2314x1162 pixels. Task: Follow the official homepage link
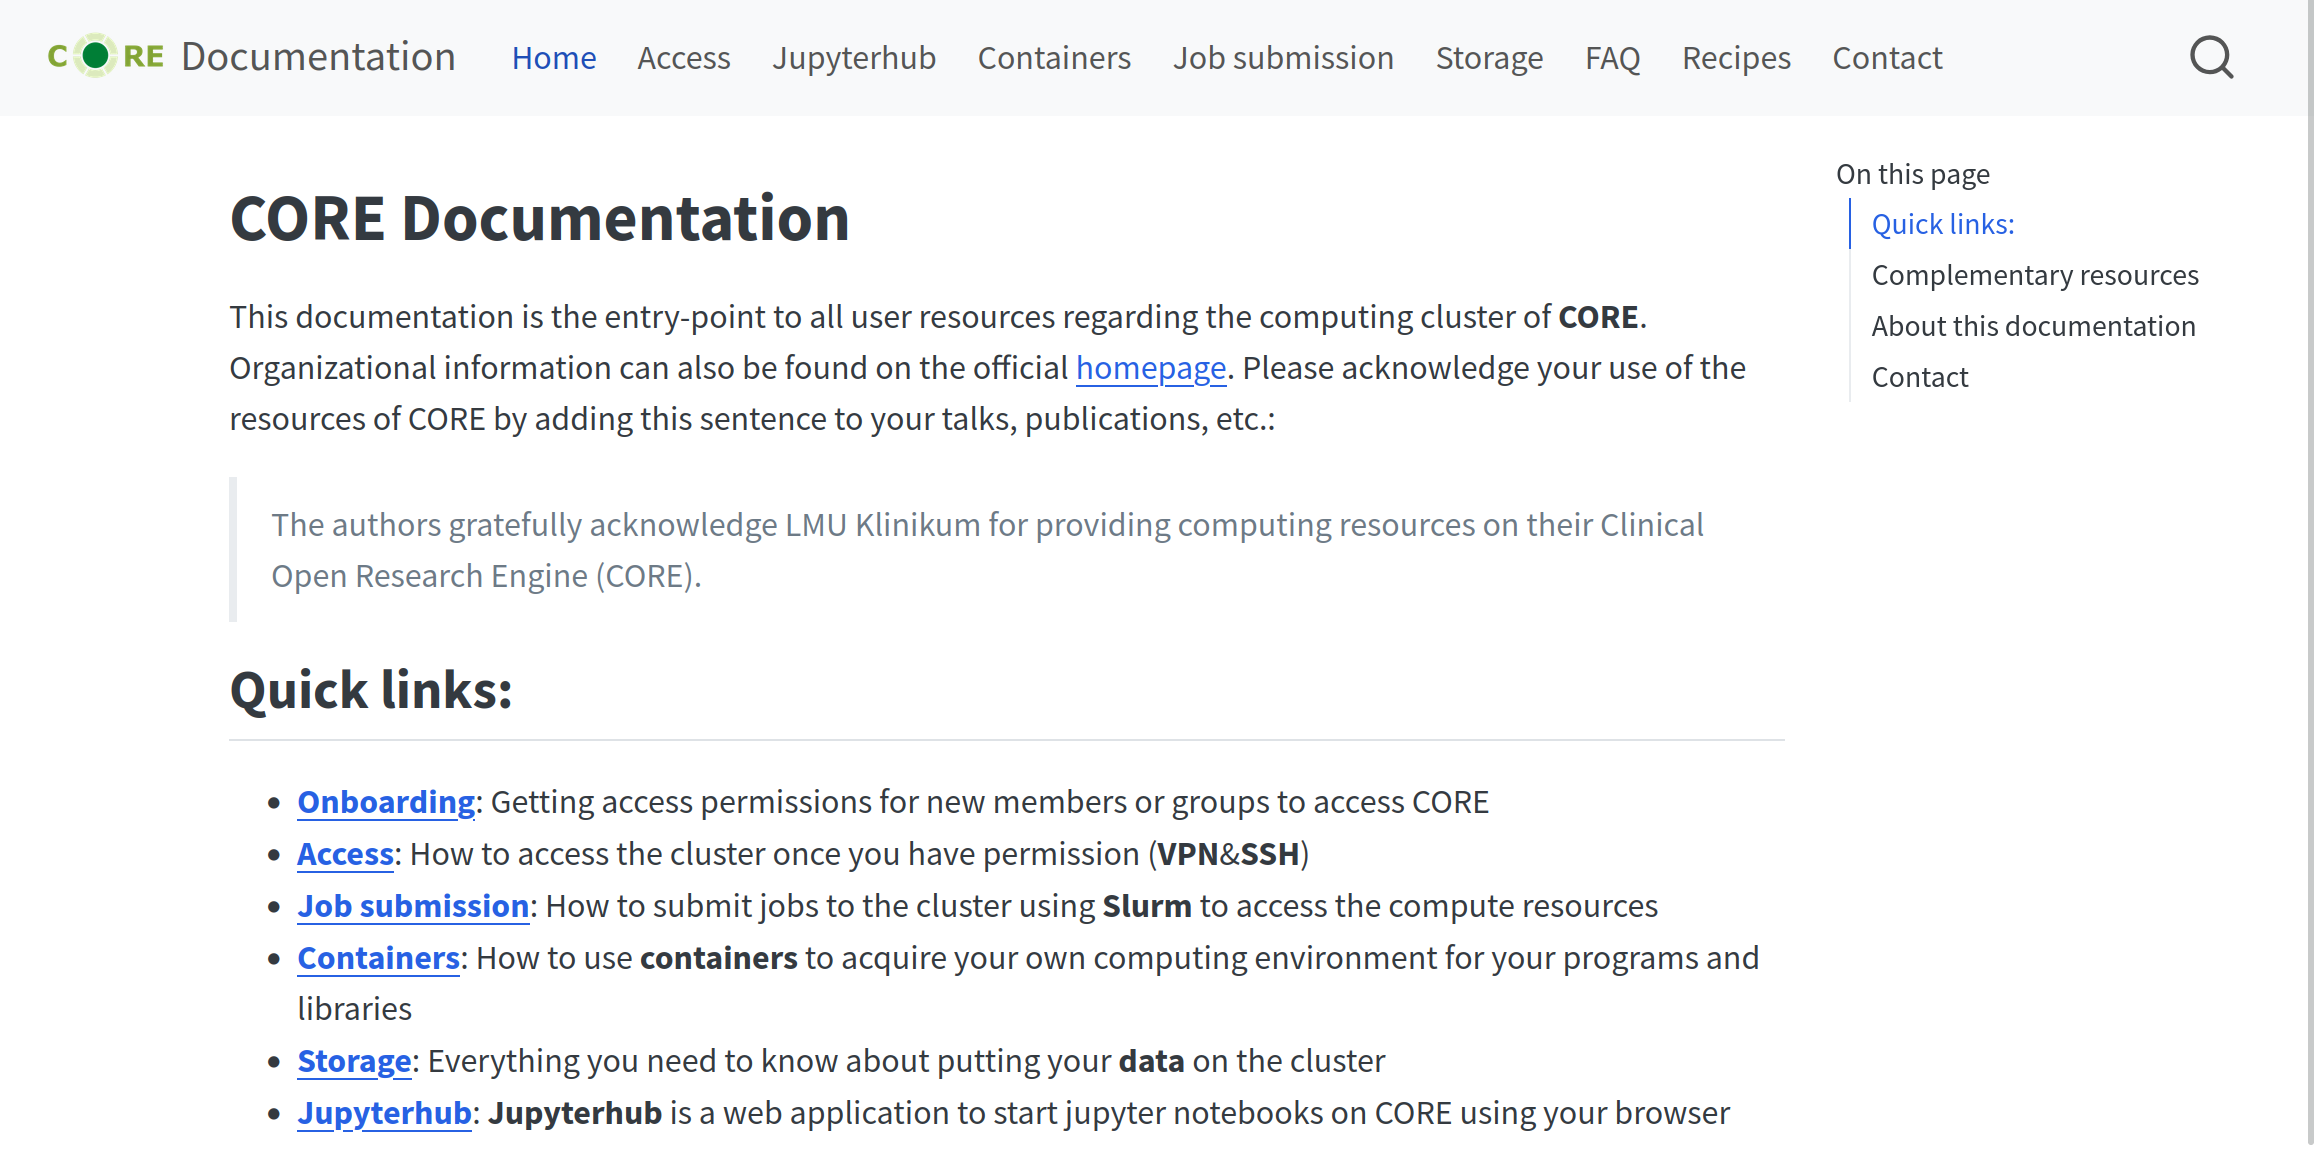[1151, 368]
